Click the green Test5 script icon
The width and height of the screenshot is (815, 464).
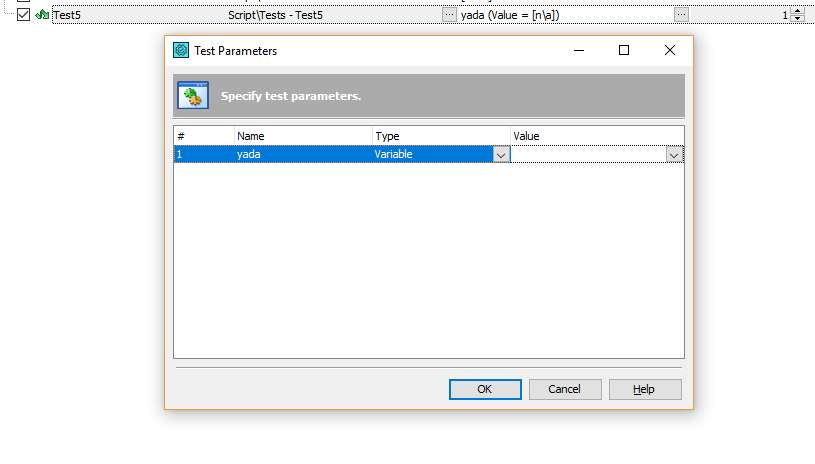[42, 15]
